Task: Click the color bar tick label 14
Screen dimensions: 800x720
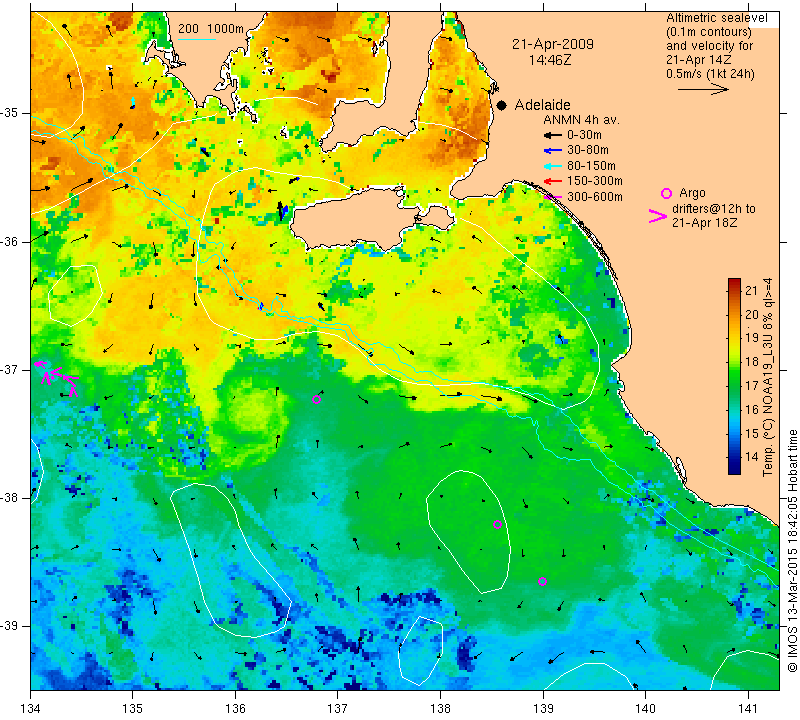Action: [752, 457]
